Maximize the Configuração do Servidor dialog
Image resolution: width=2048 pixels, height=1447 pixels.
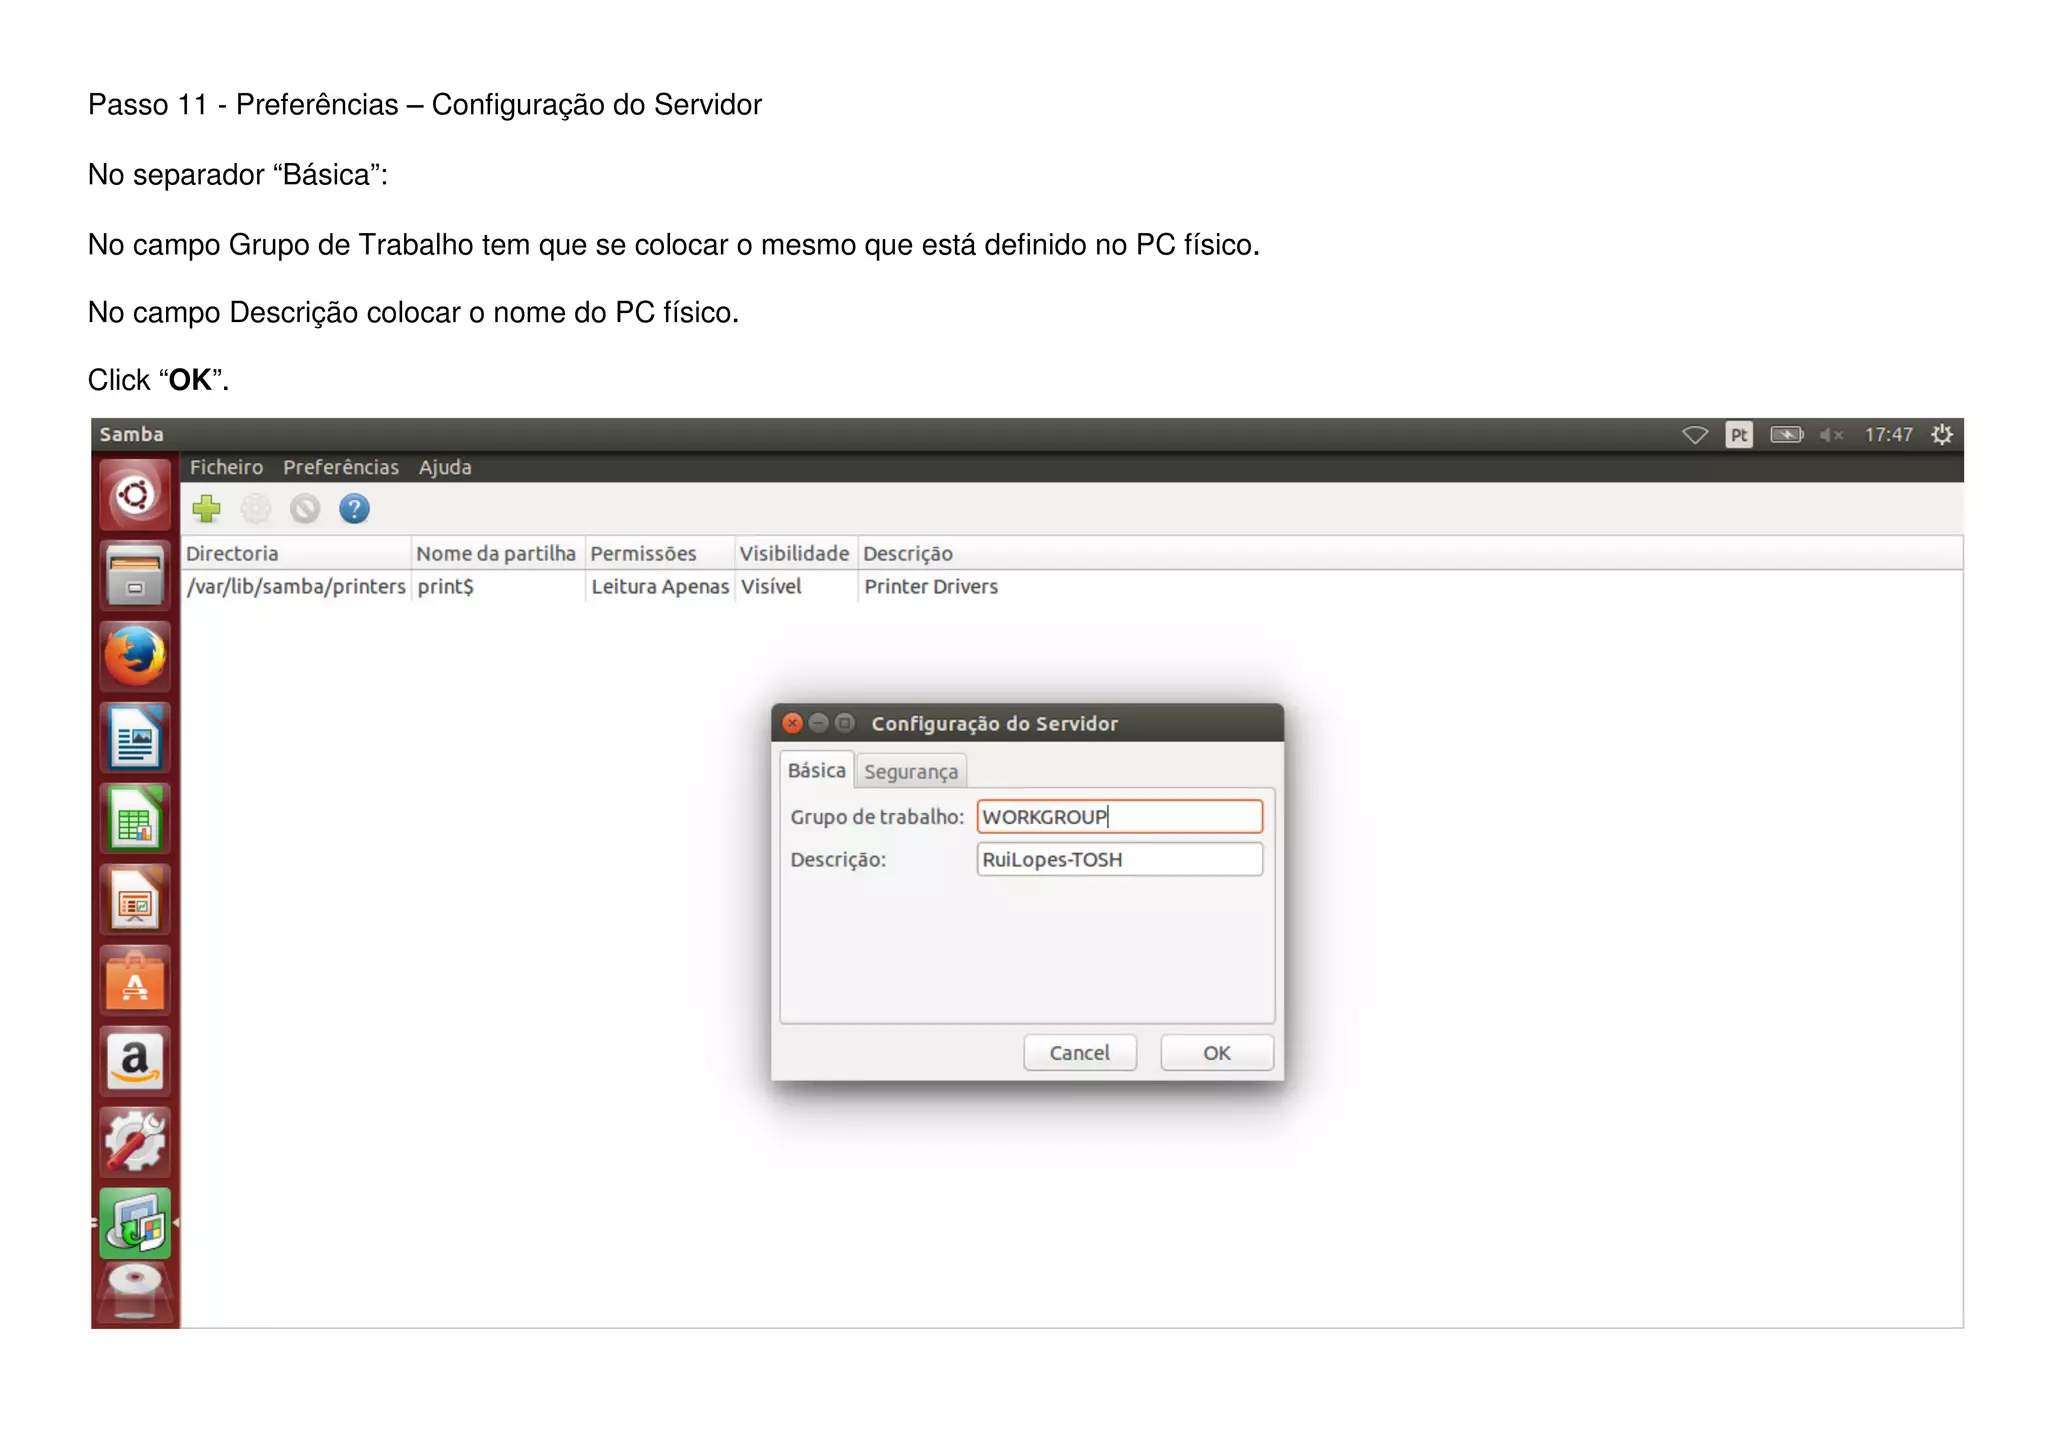point(845,723)
